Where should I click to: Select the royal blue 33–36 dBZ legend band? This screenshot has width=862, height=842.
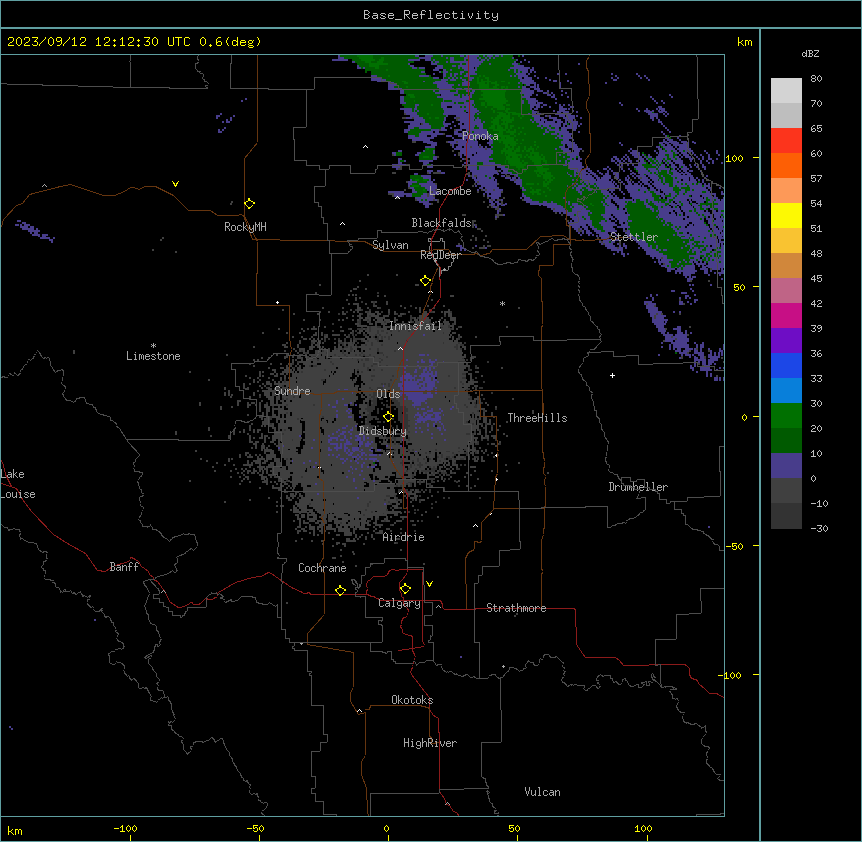786,365
